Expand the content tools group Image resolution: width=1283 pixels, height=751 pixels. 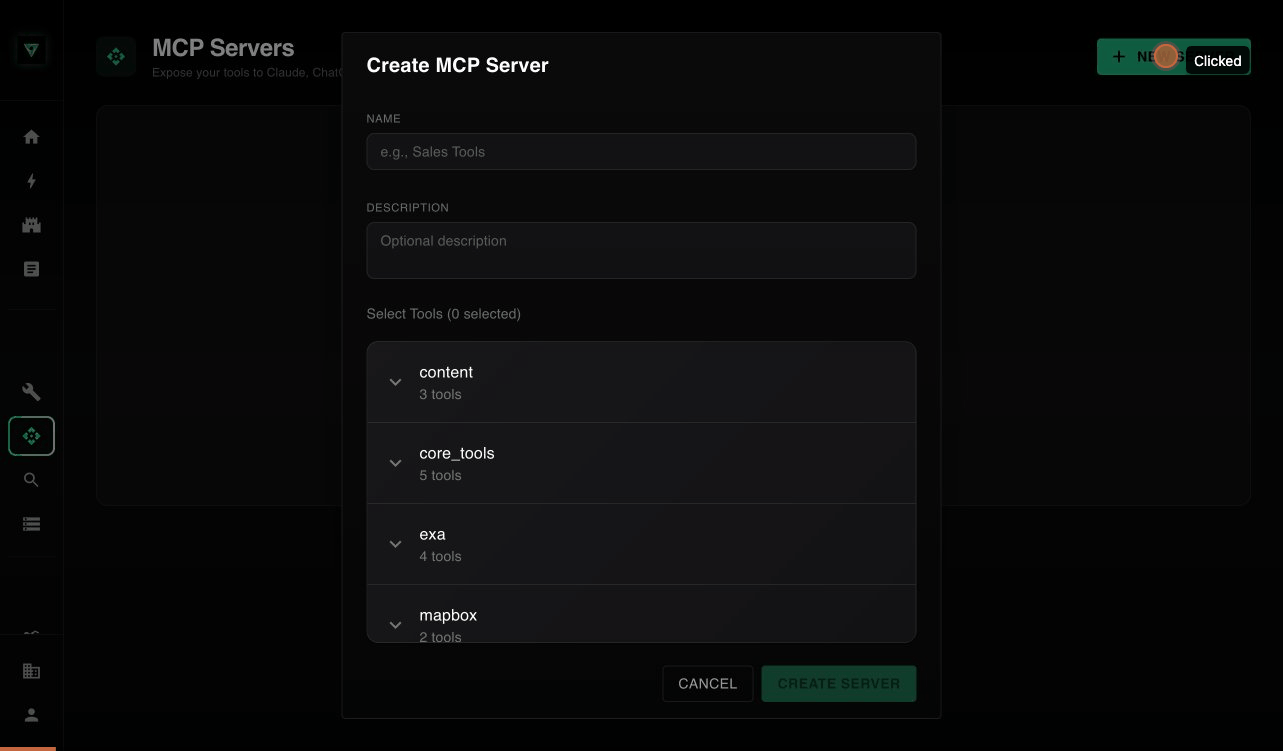click(395, 382)
